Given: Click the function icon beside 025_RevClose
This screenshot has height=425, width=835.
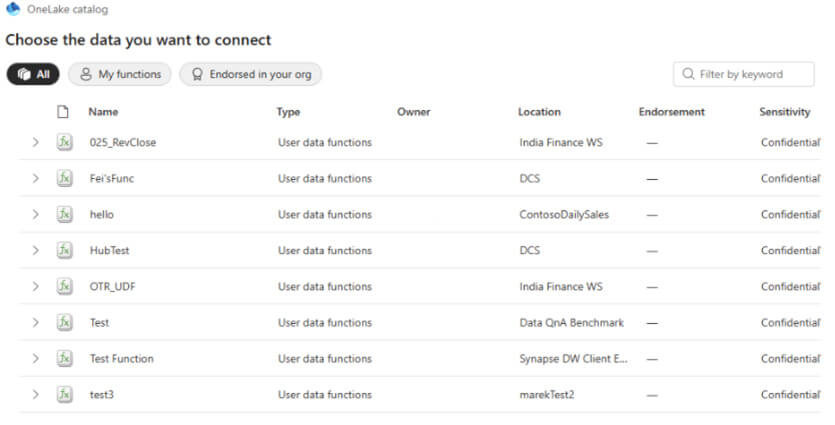Looking at the screenshot, I should pyautogui.click(x=64, y=143).
